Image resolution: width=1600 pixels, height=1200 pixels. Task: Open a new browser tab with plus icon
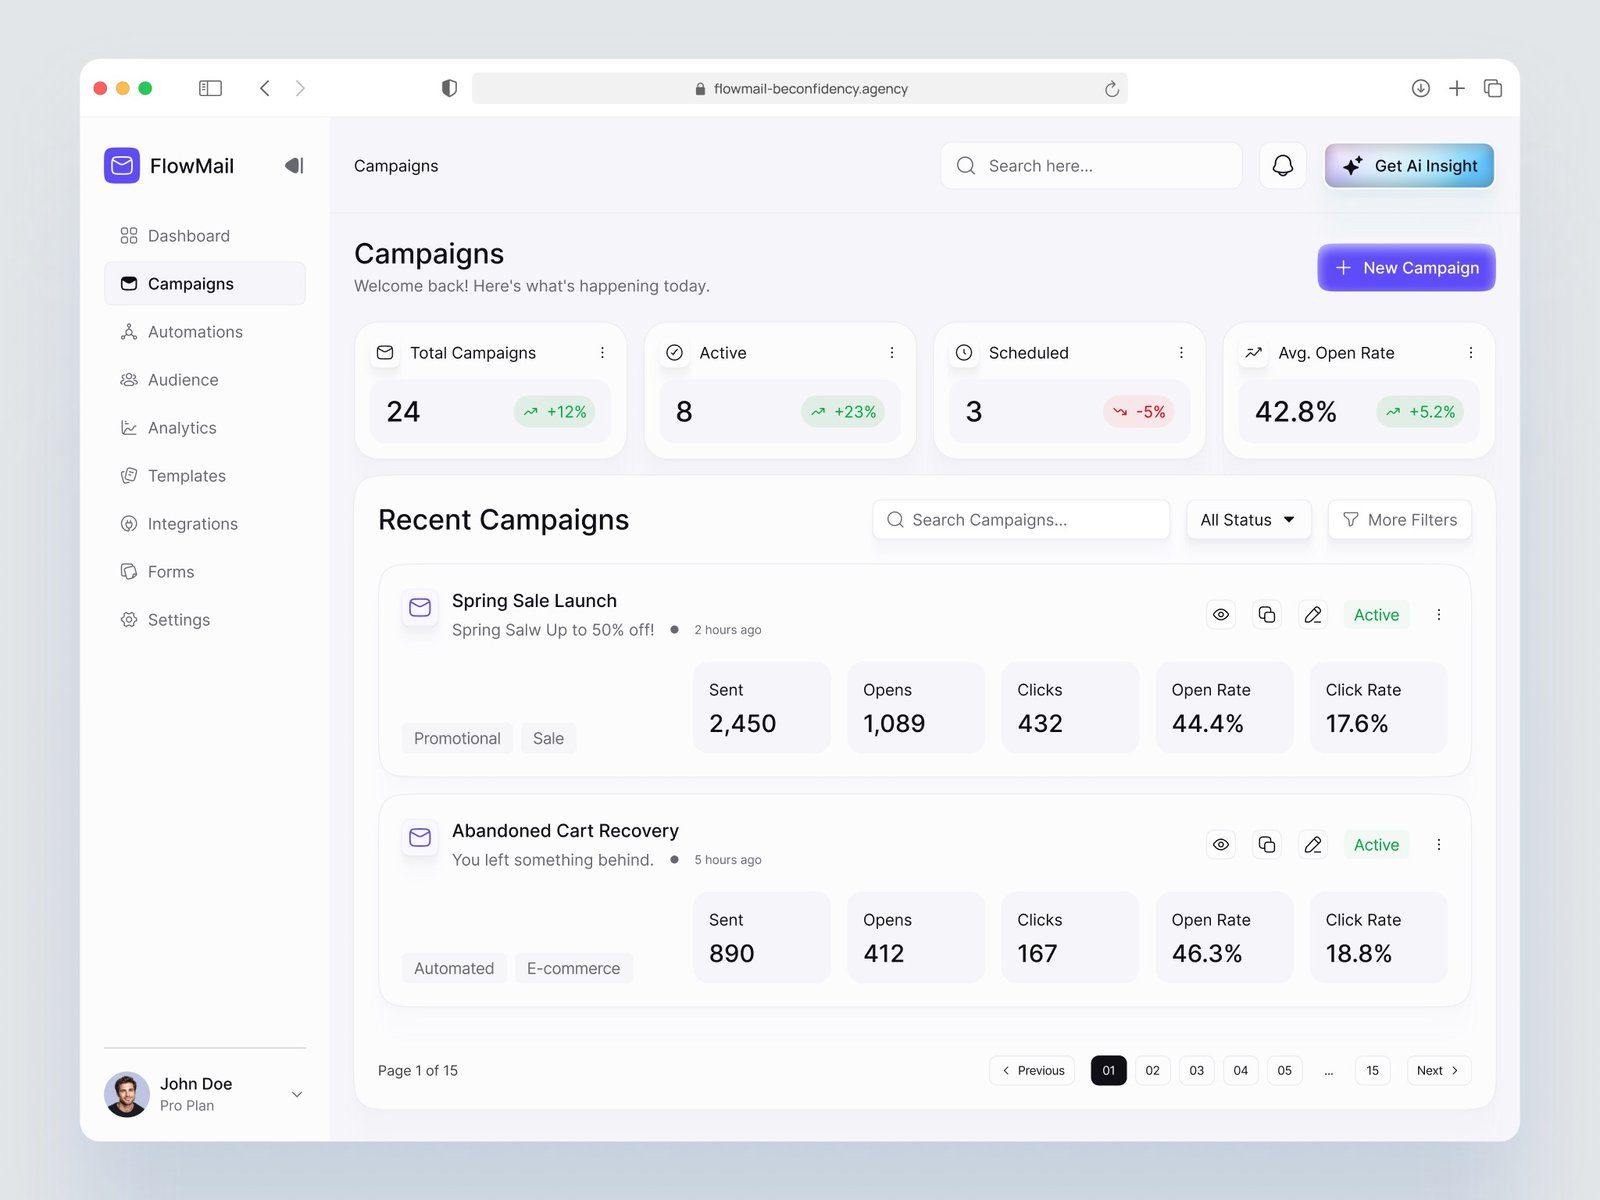[1457, 88]
